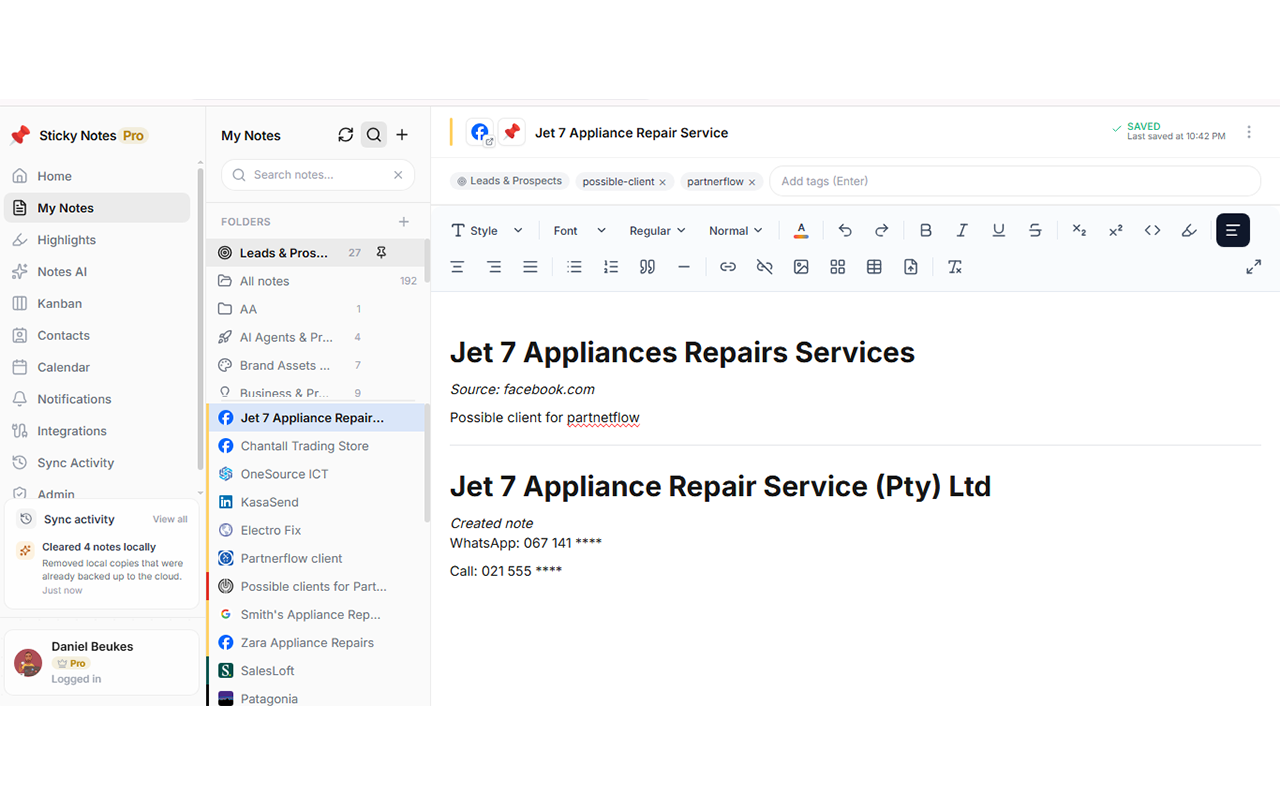
Task: Click View all in Sync activity
Action: click(170, 520)
